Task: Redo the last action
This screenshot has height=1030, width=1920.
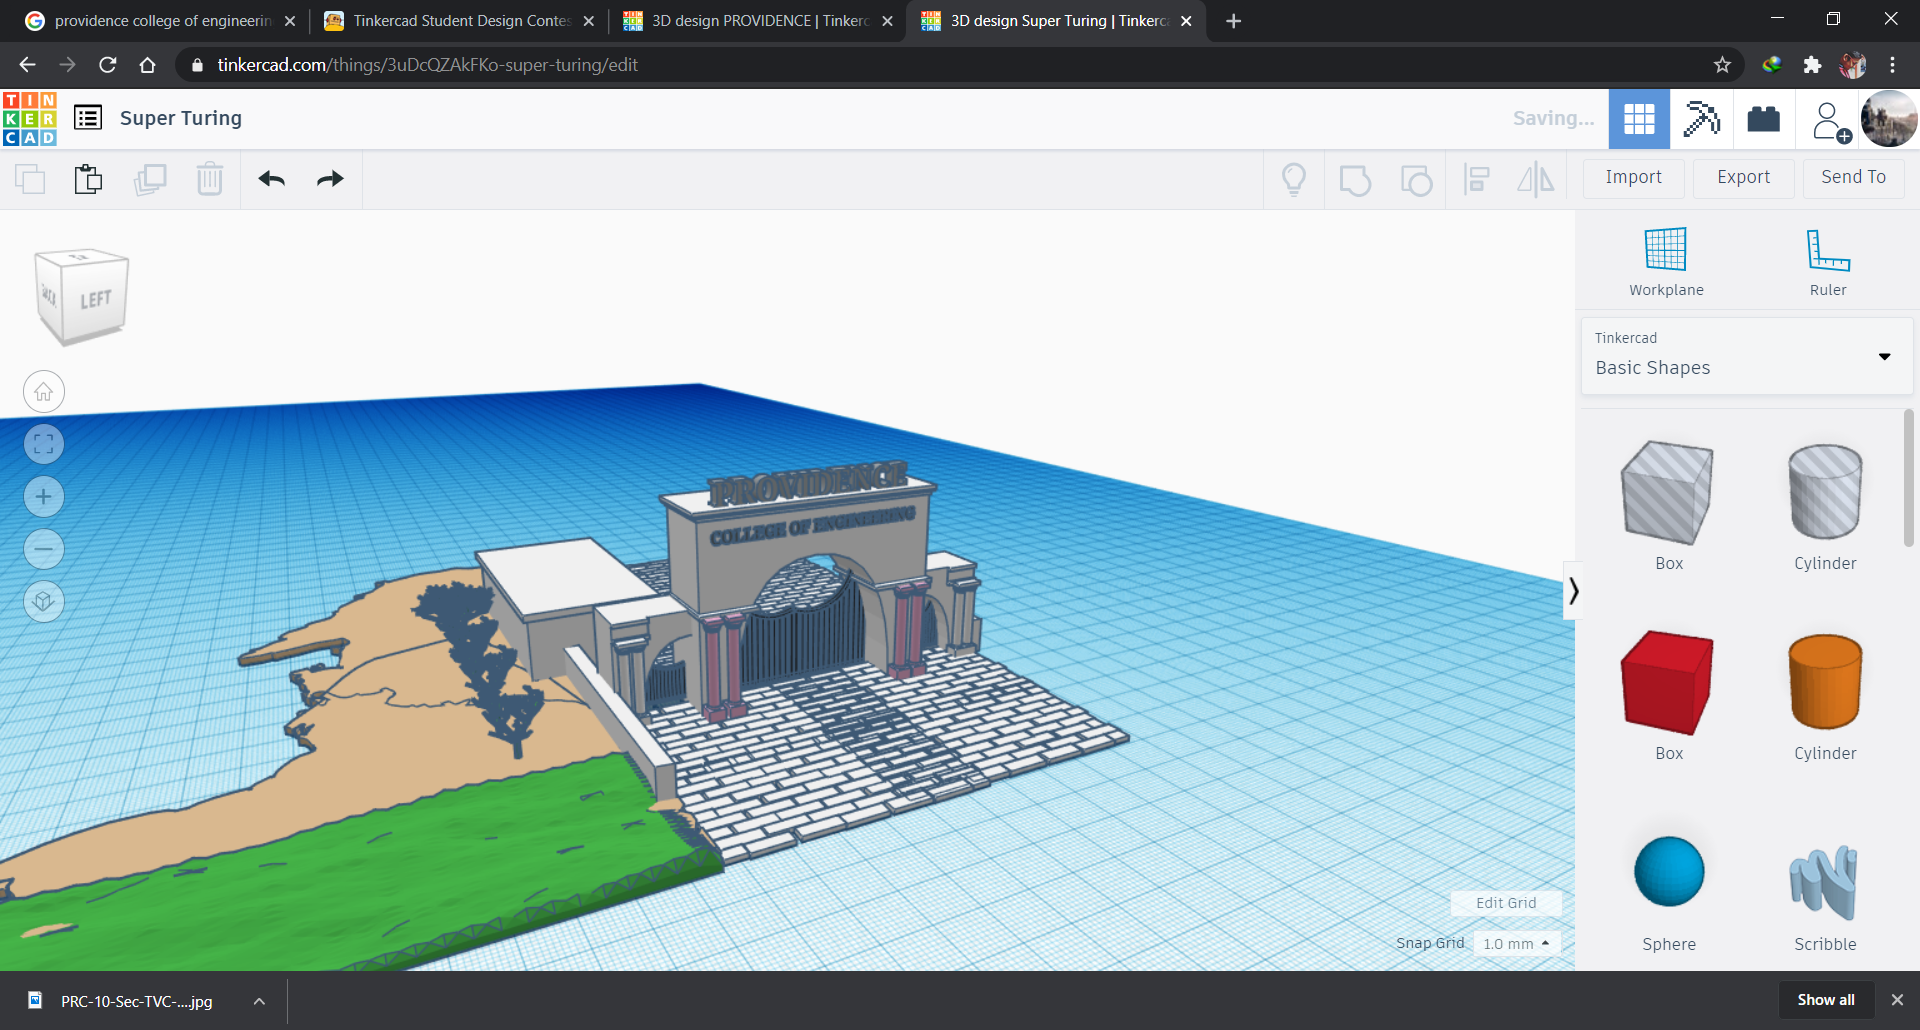Action: pyautogui.click(x=330, y=179)
